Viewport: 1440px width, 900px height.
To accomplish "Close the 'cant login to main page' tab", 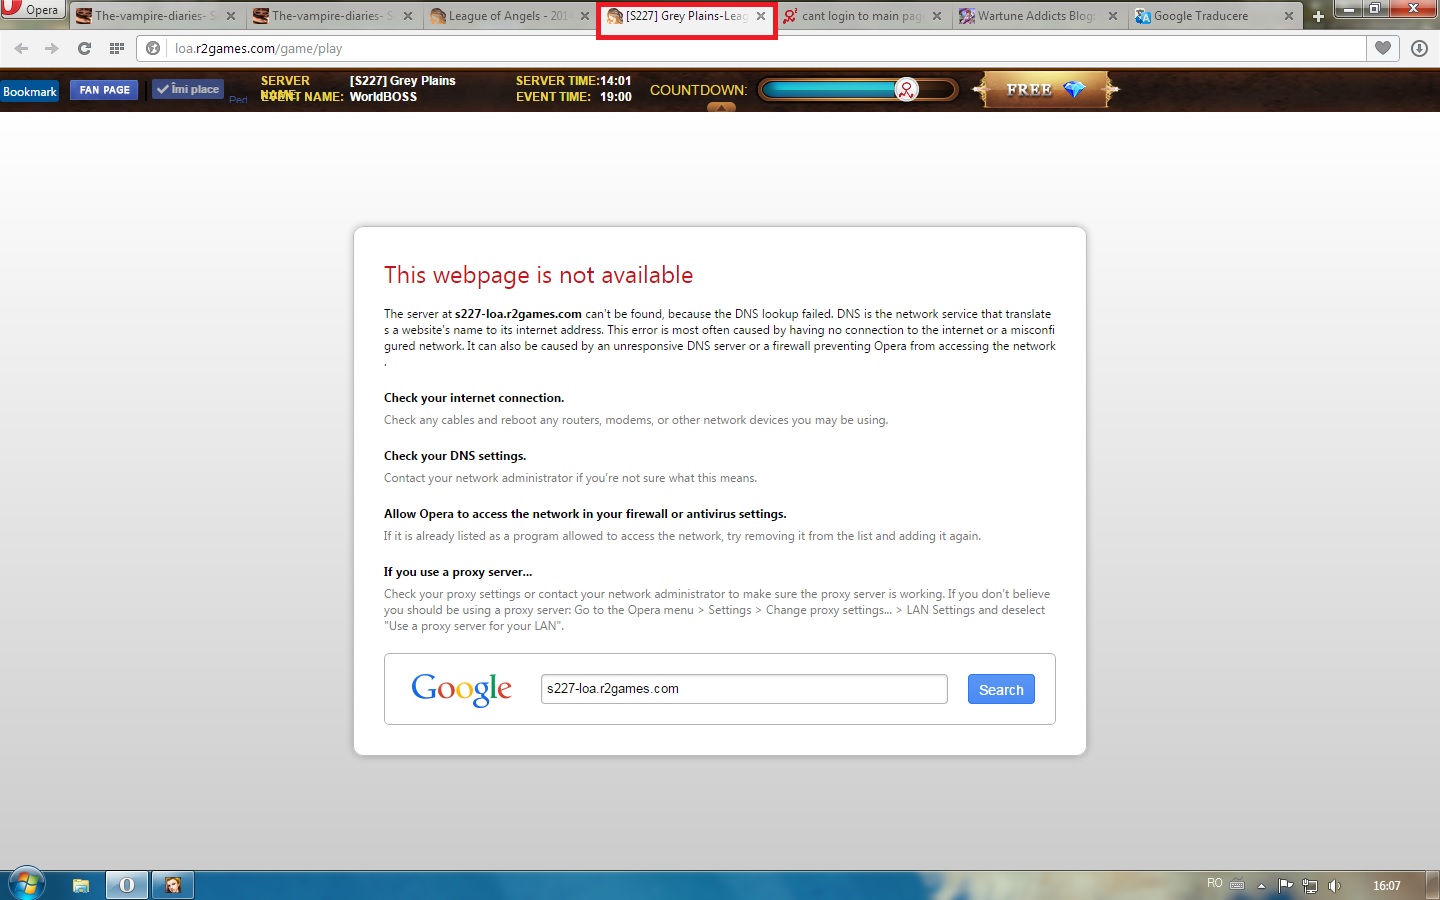I will (x=937, y=16).
